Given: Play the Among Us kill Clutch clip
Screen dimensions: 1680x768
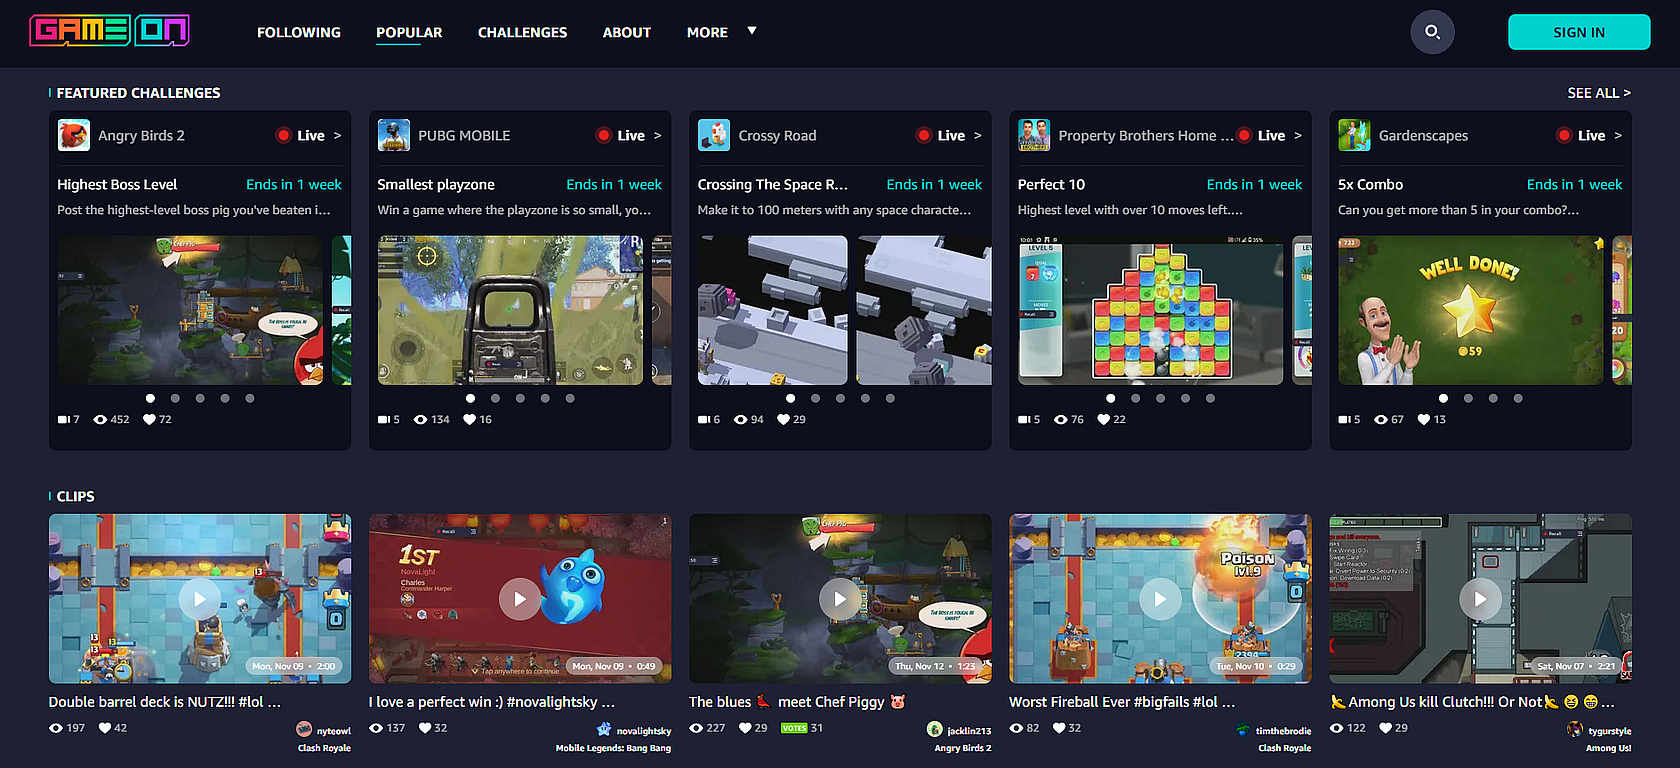Looking at the screenshot, I should pos(1480,599).
